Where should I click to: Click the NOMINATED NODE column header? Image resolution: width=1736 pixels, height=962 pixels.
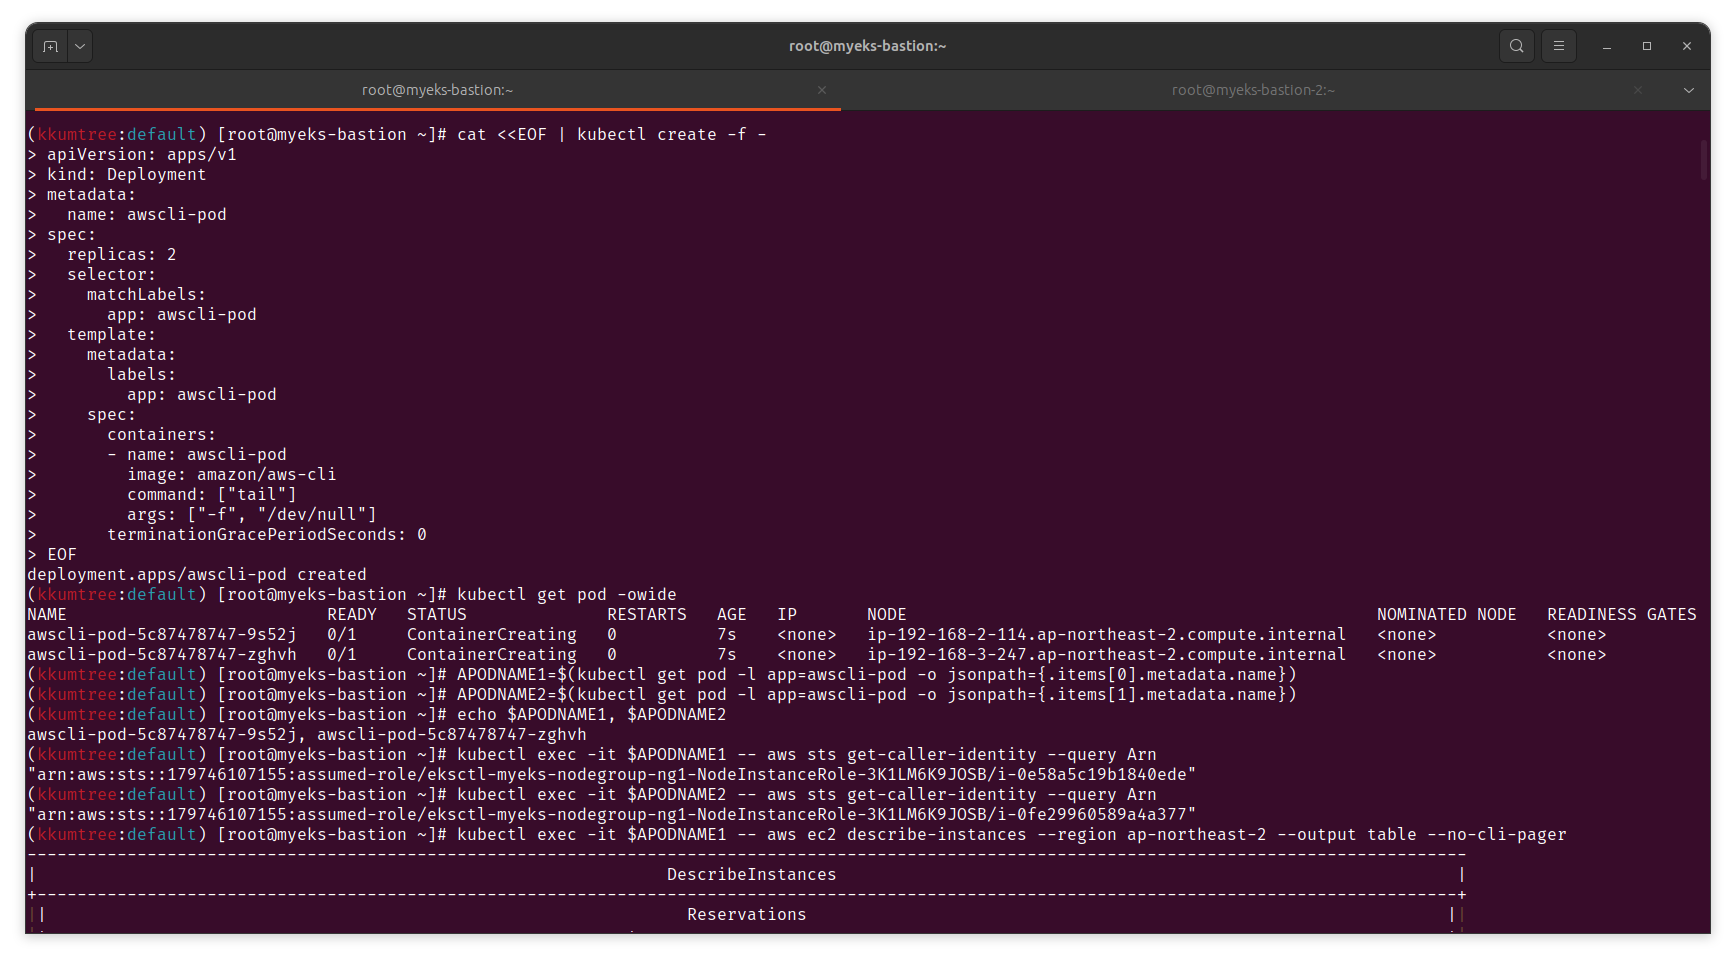1447,614
